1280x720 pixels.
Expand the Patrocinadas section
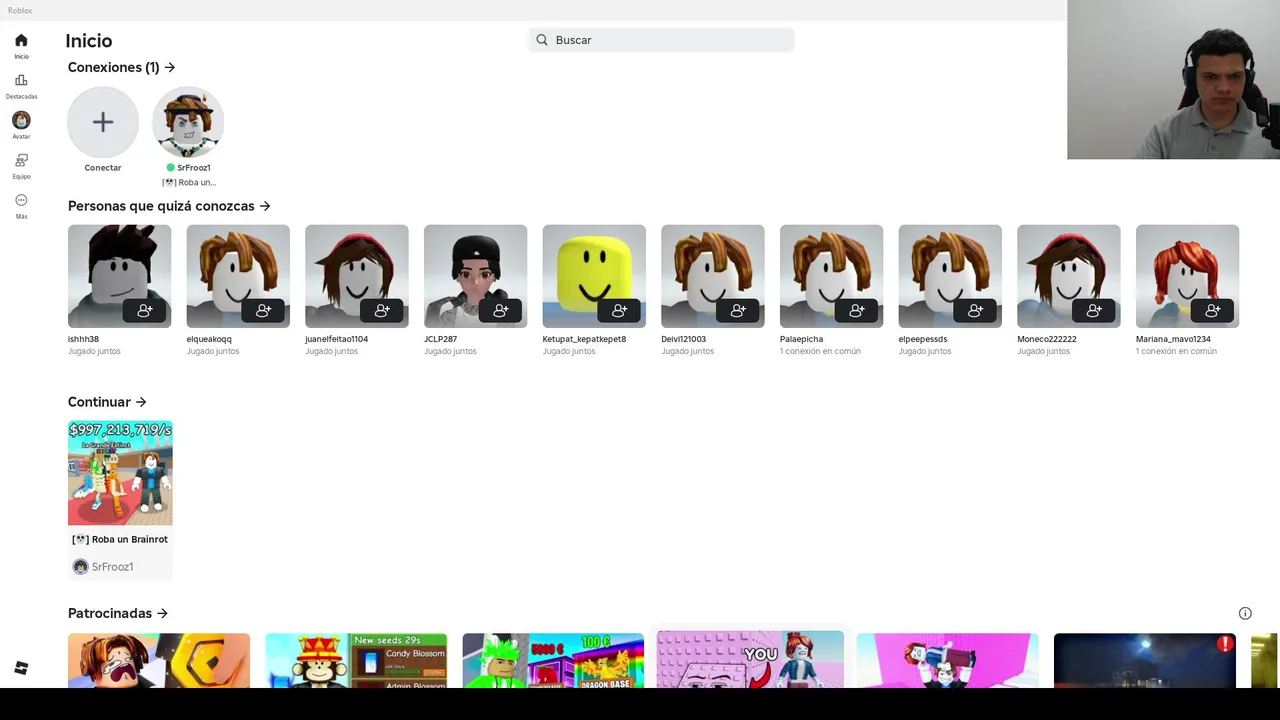point(117,613)
